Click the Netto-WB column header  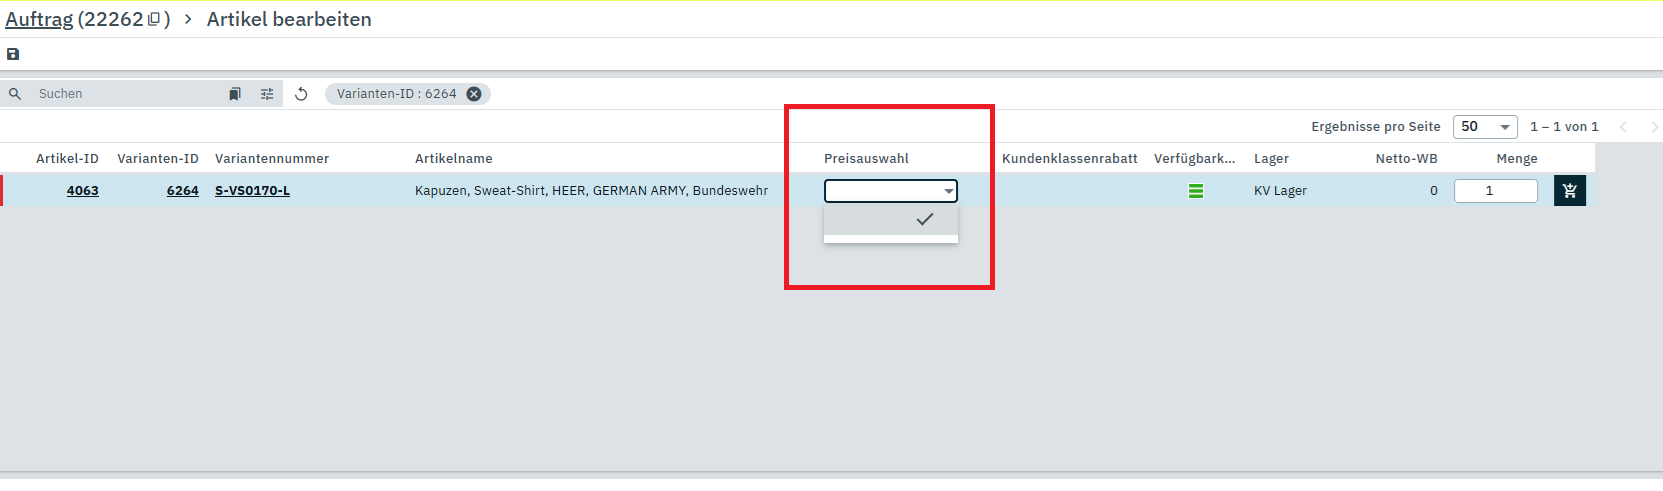[x=1405, y=159]
